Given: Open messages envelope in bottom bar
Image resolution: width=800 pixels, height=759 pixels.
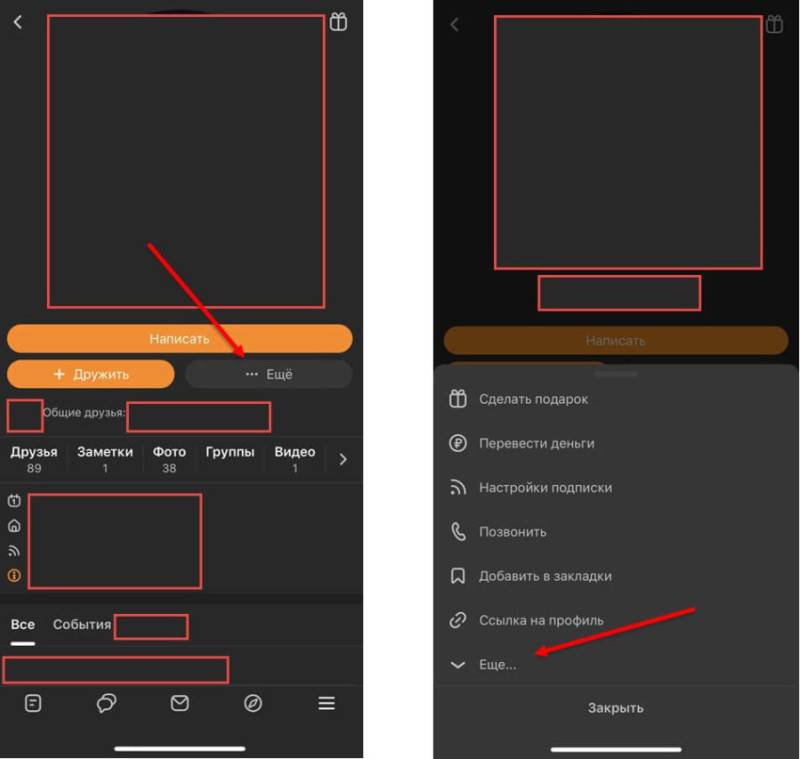Looking at the screenshot, I should [x=180, y=703].
